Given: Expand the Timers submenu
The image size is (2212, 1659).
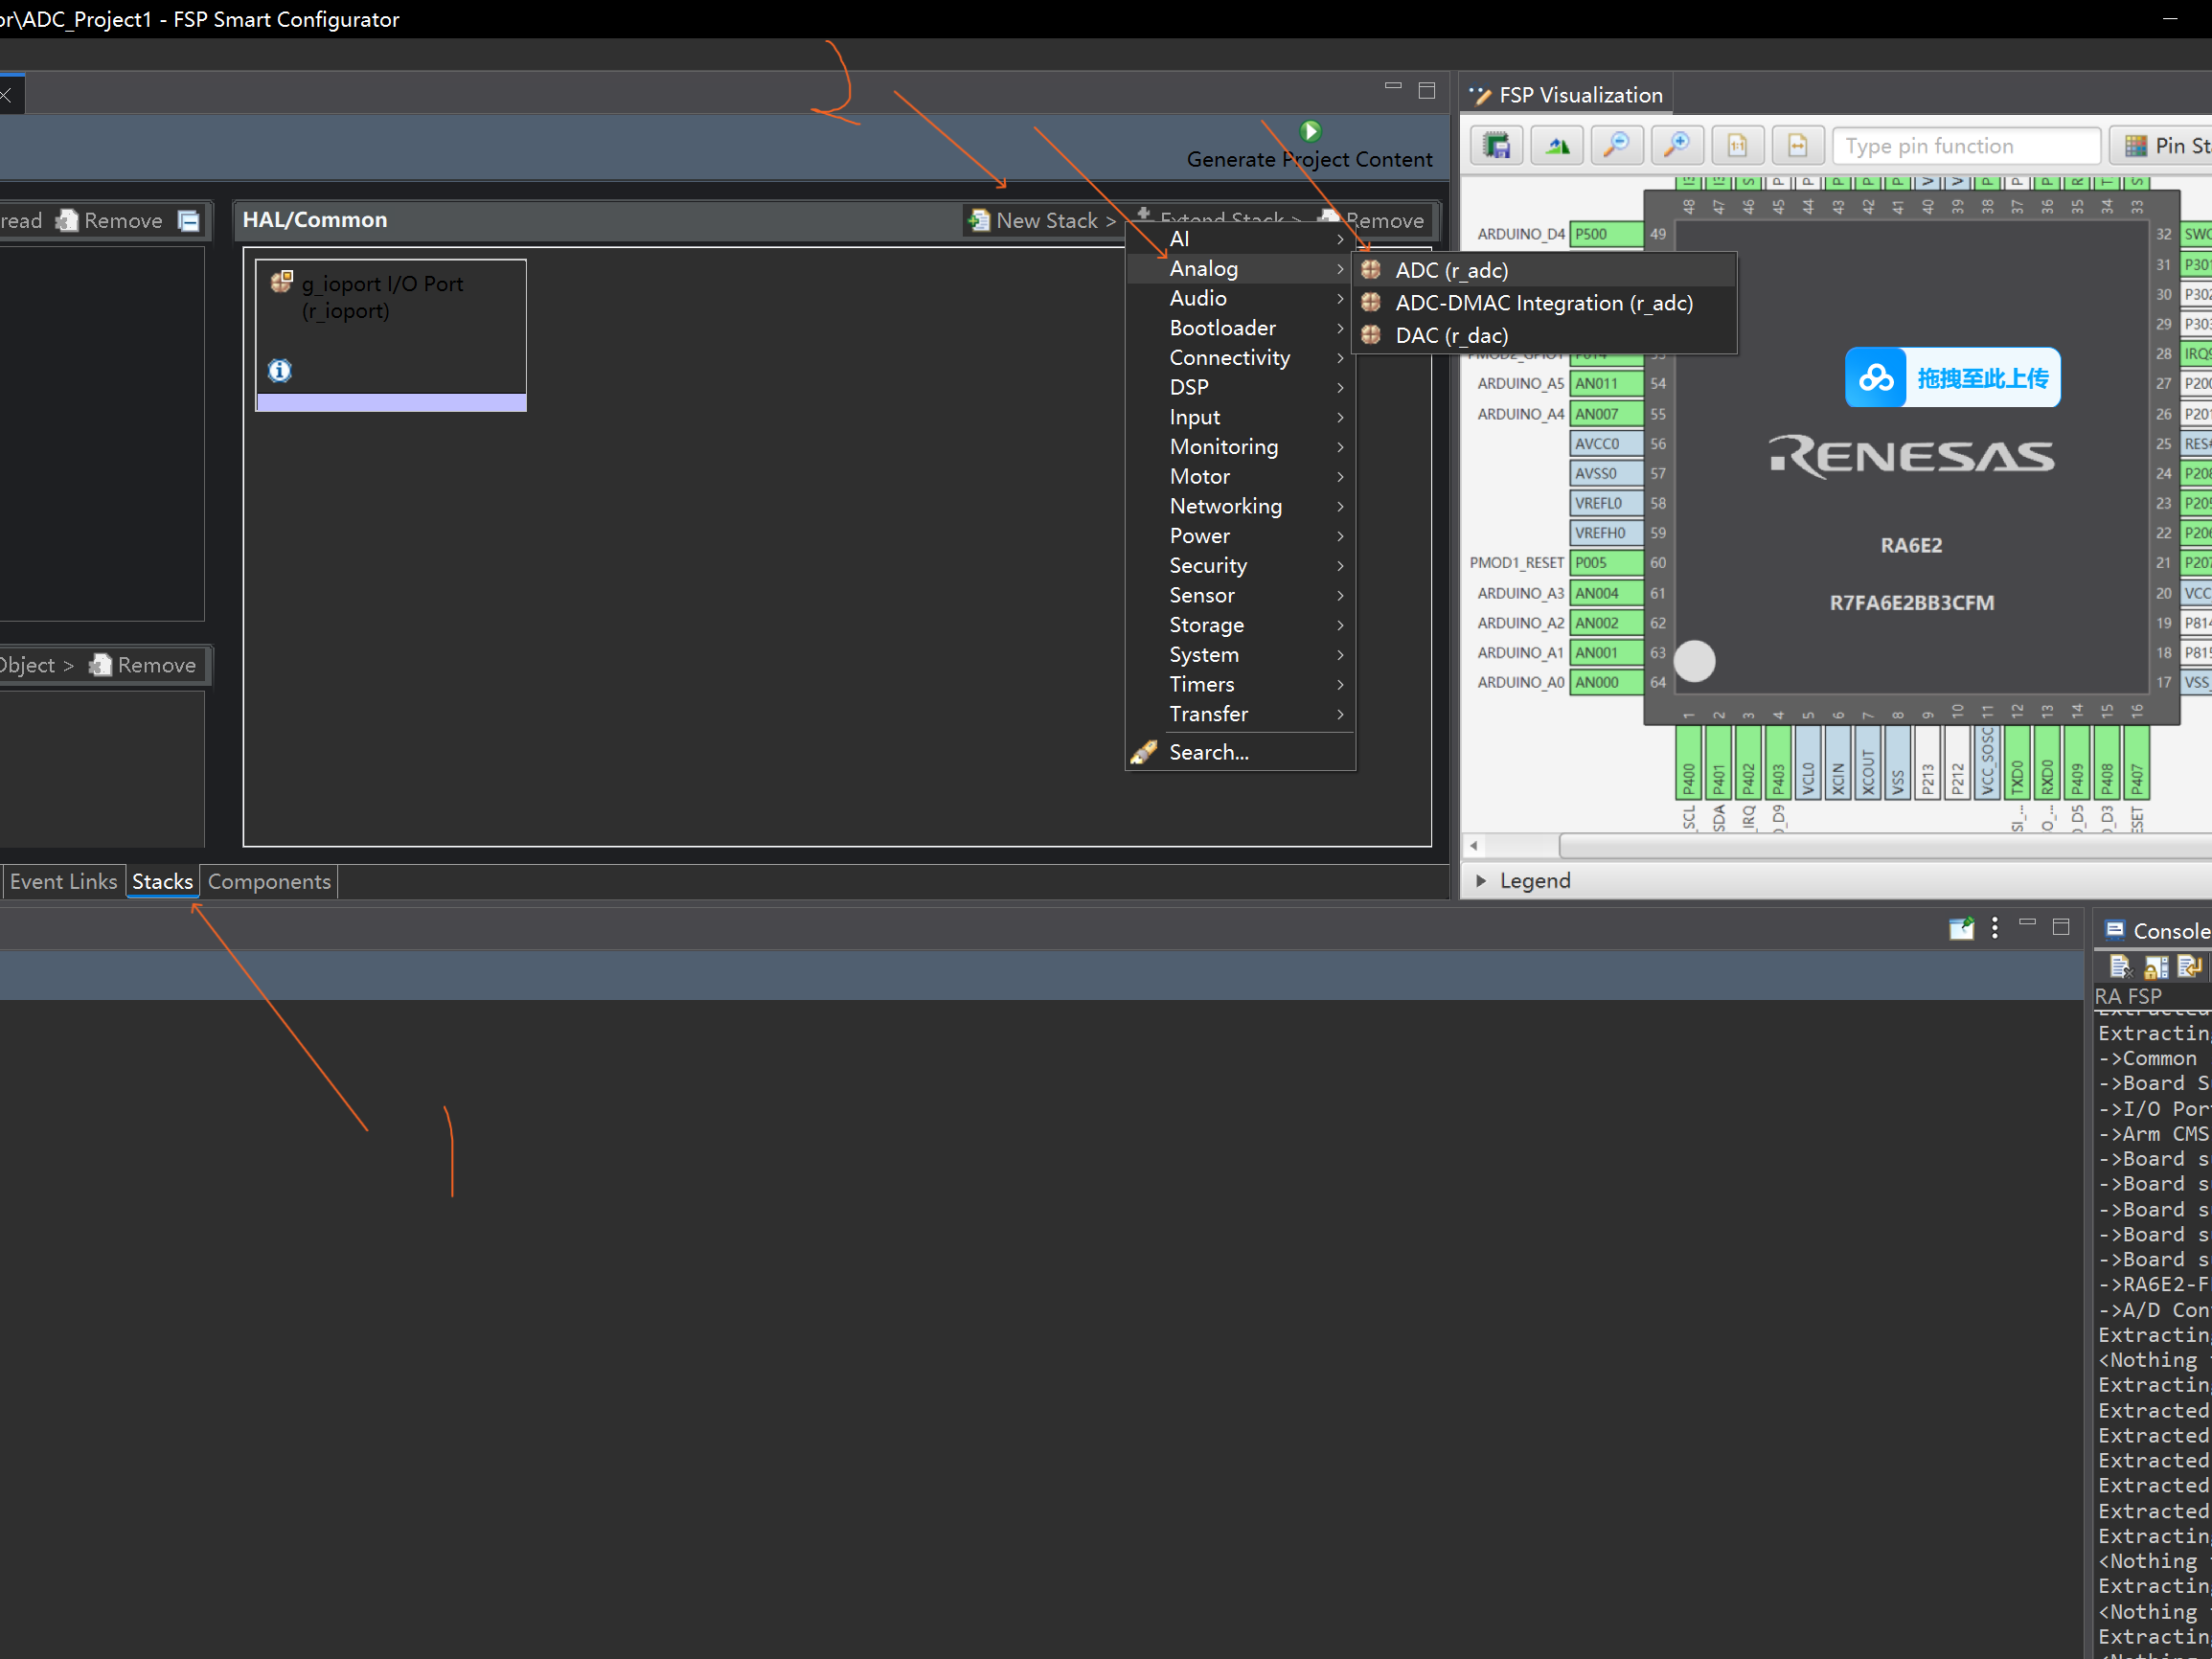Looking at the screenshot, I should 1241,684.
